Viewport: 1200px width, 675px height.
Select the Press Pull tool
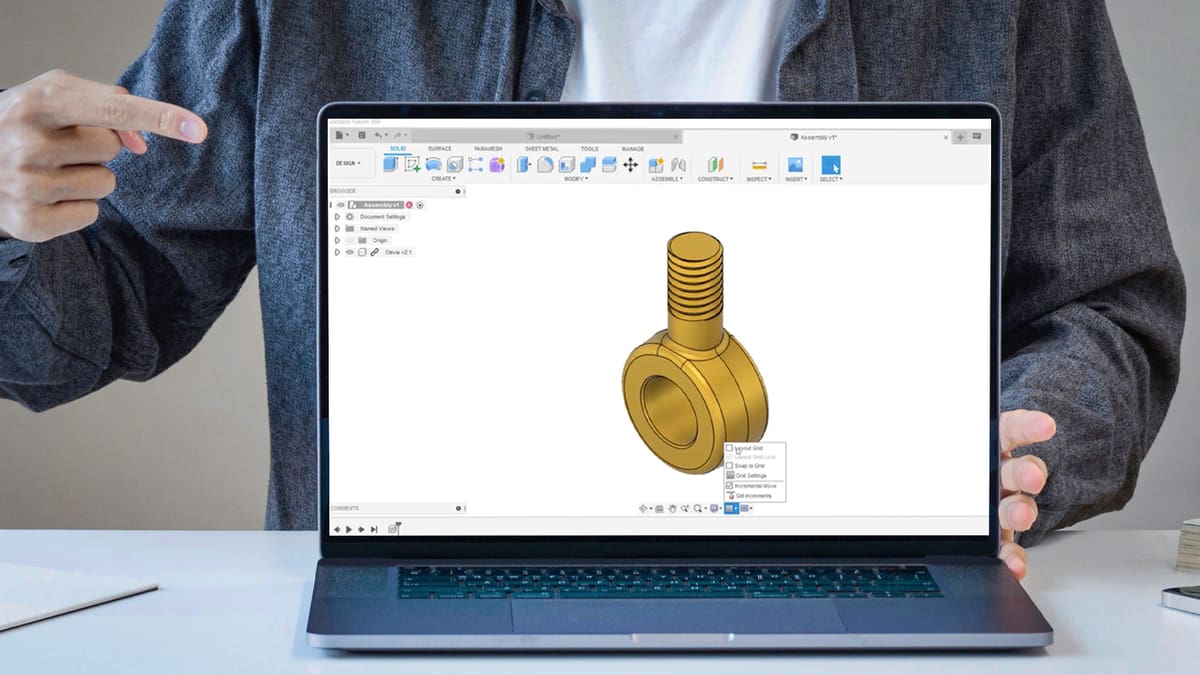coord(523,164)
